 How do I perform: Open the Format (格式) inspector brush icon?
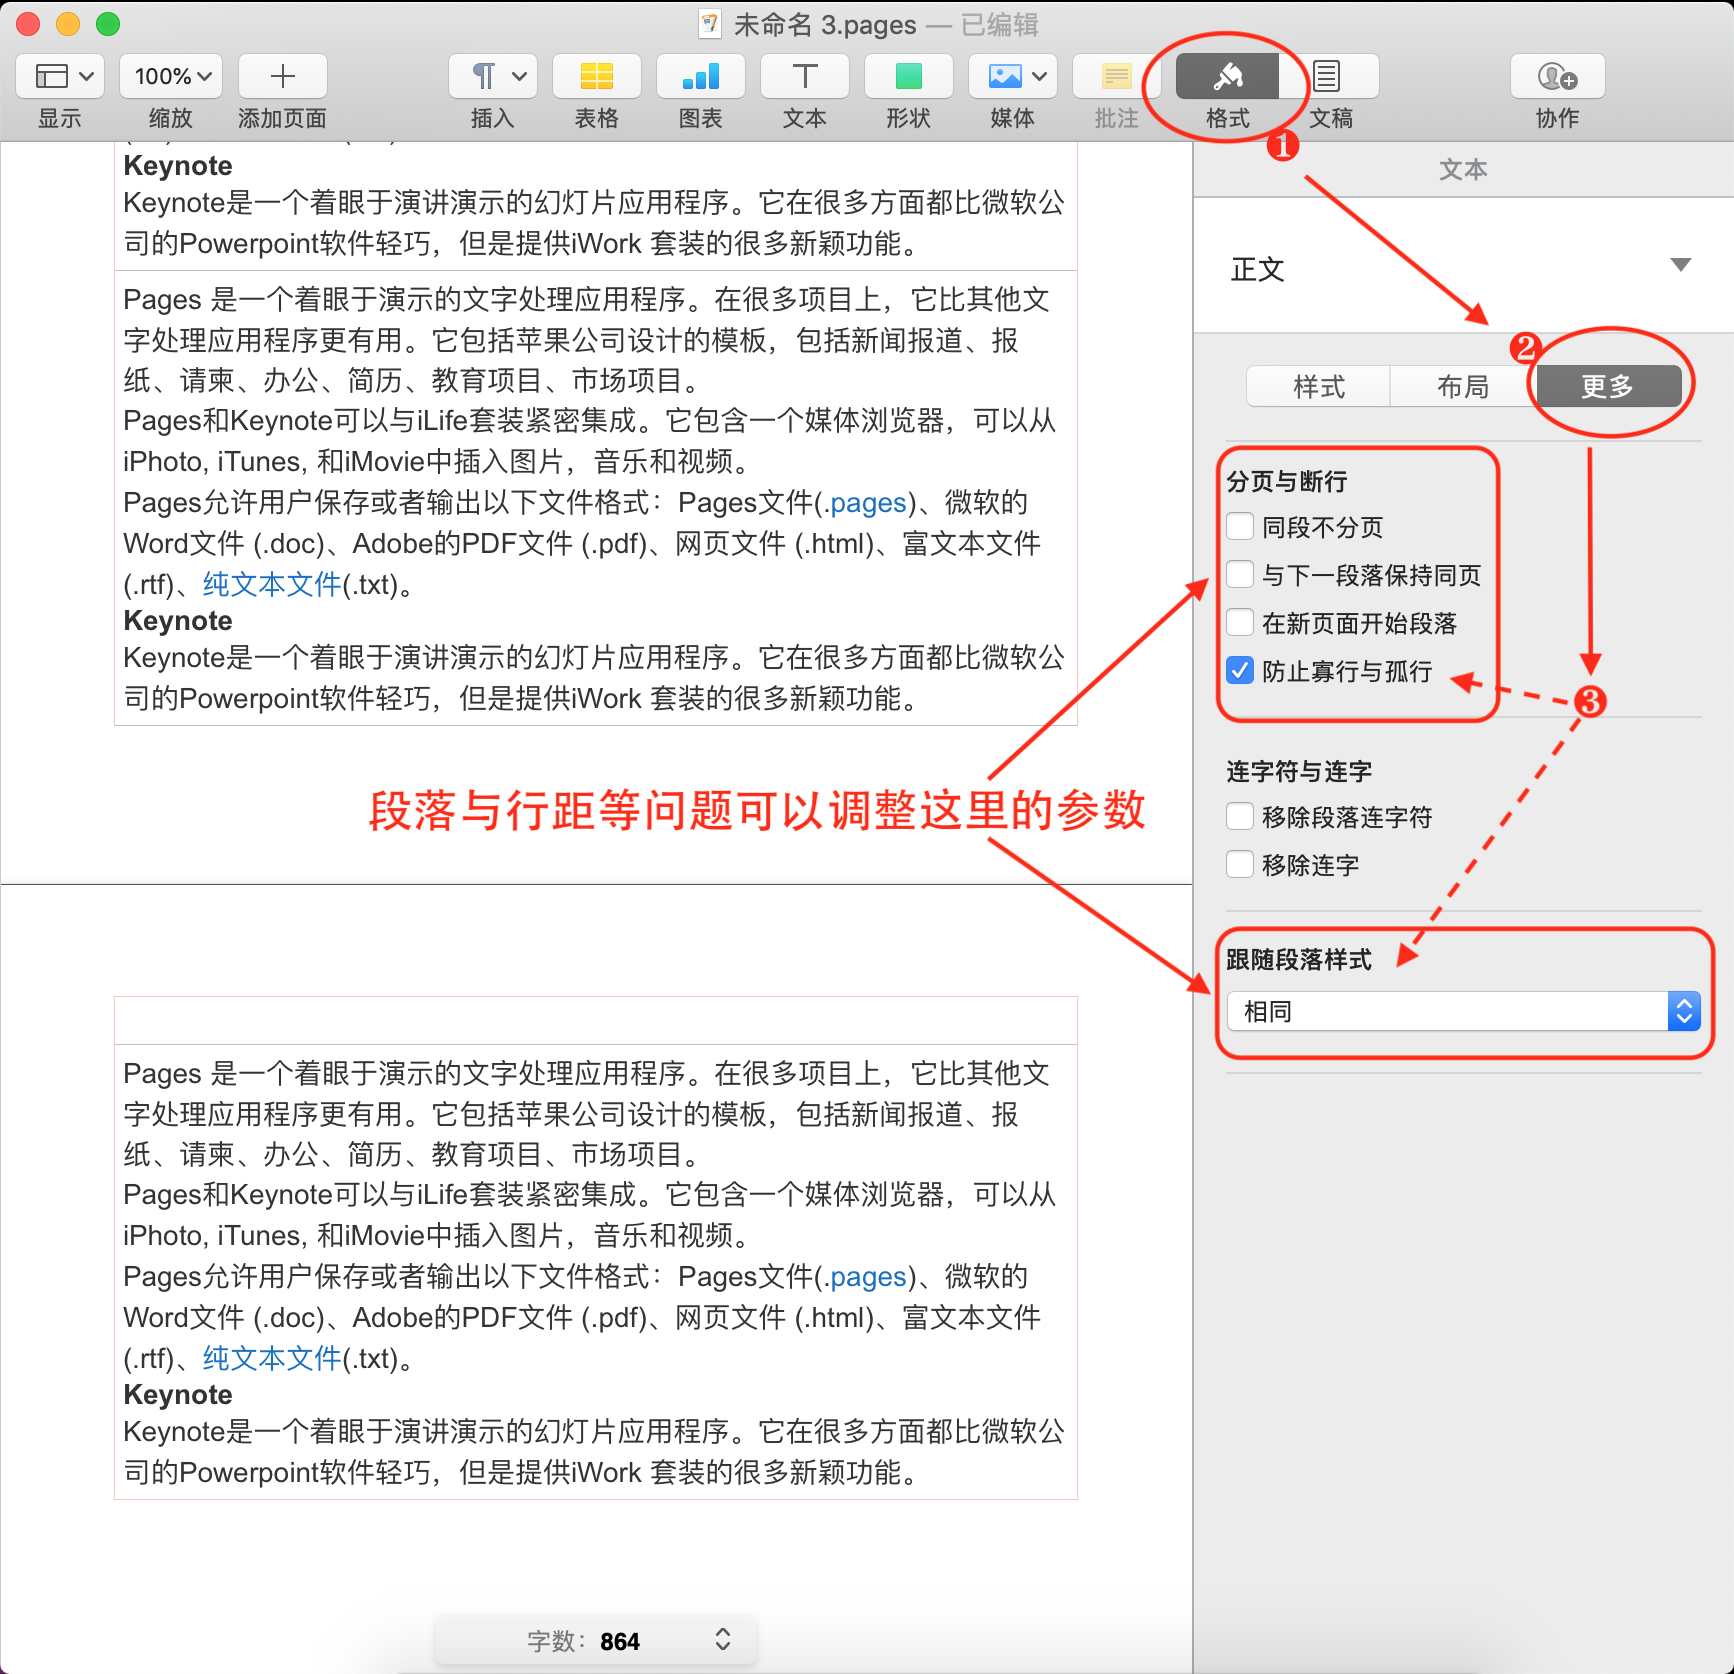1227,77
